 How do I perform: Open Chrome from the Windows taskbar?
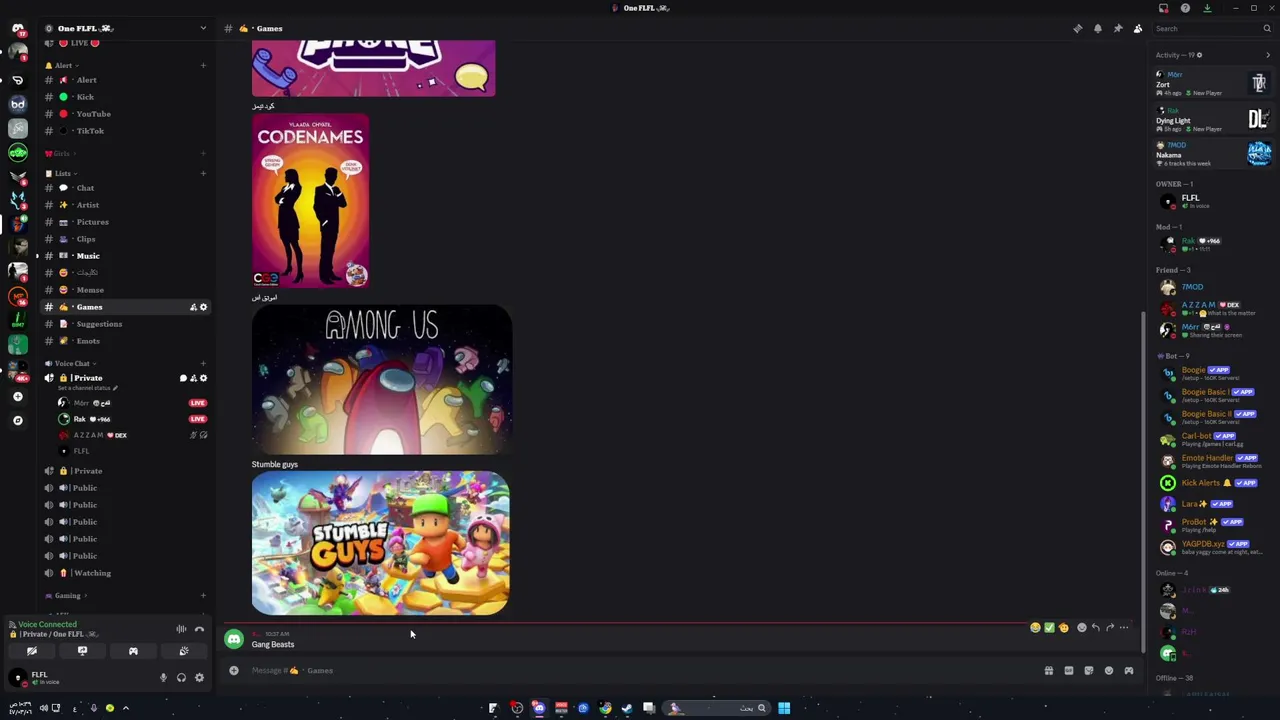[605, 708]
